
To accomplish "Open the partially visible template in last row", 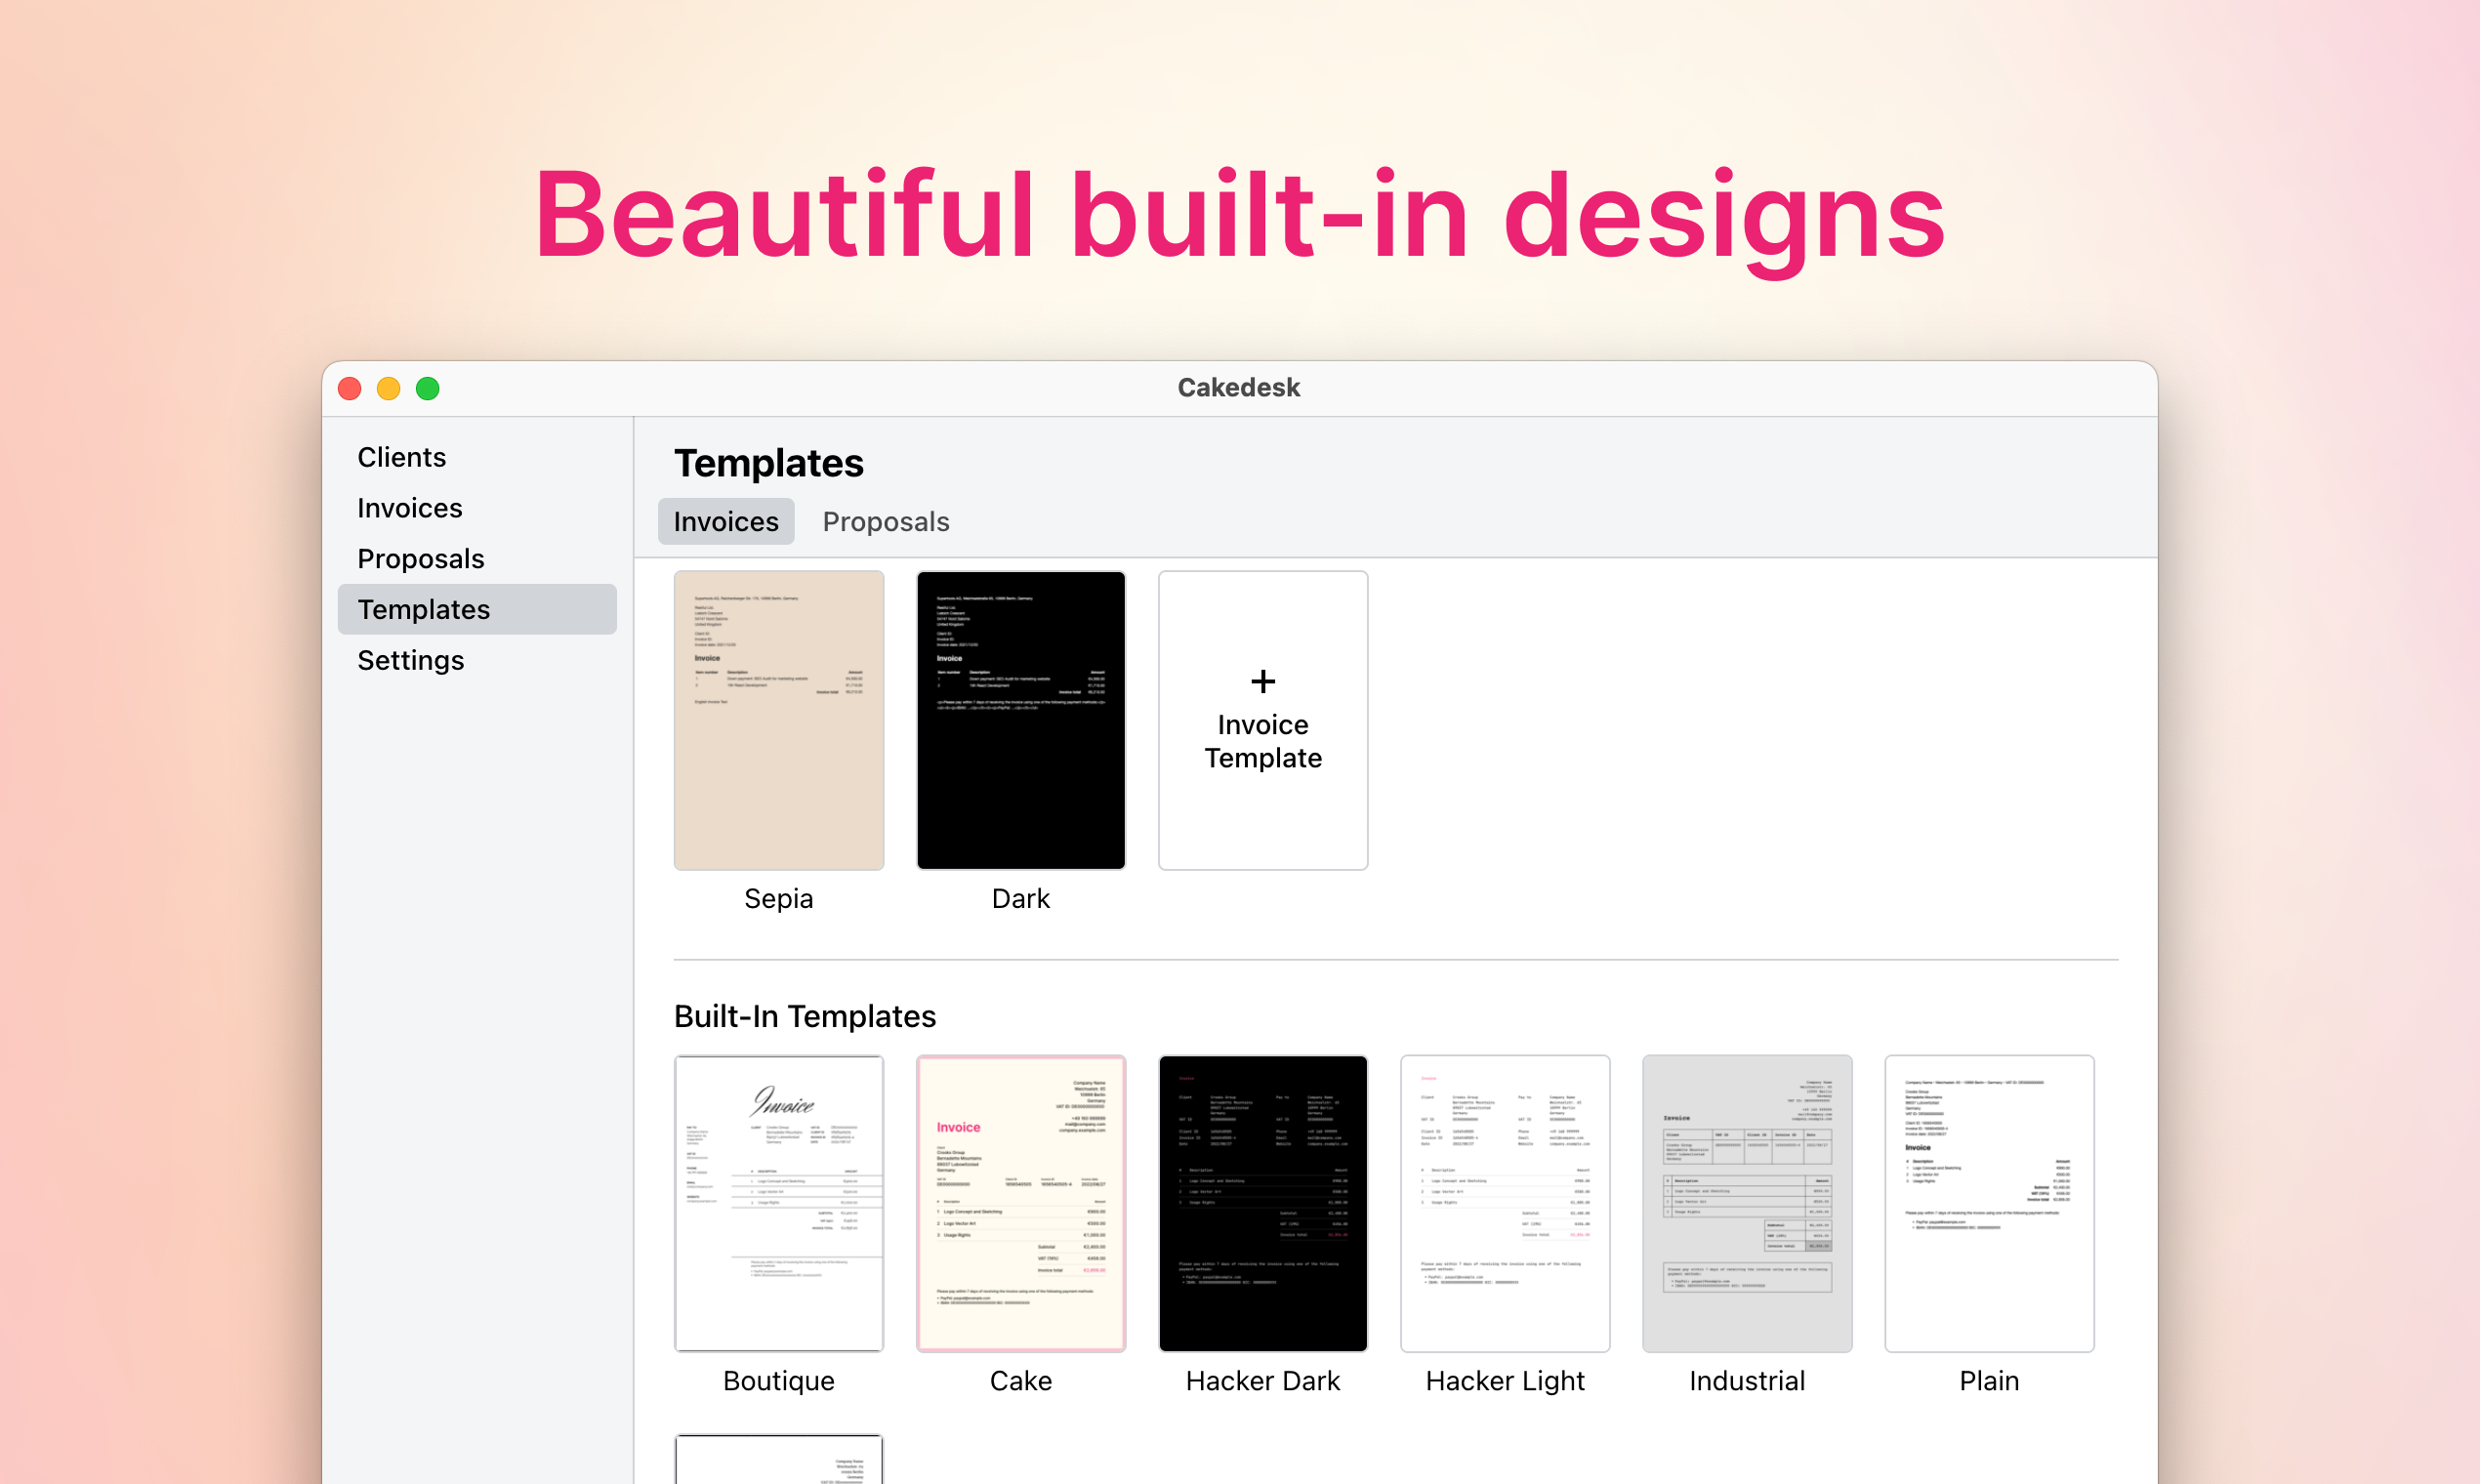I will click(x=779, y=1459).
